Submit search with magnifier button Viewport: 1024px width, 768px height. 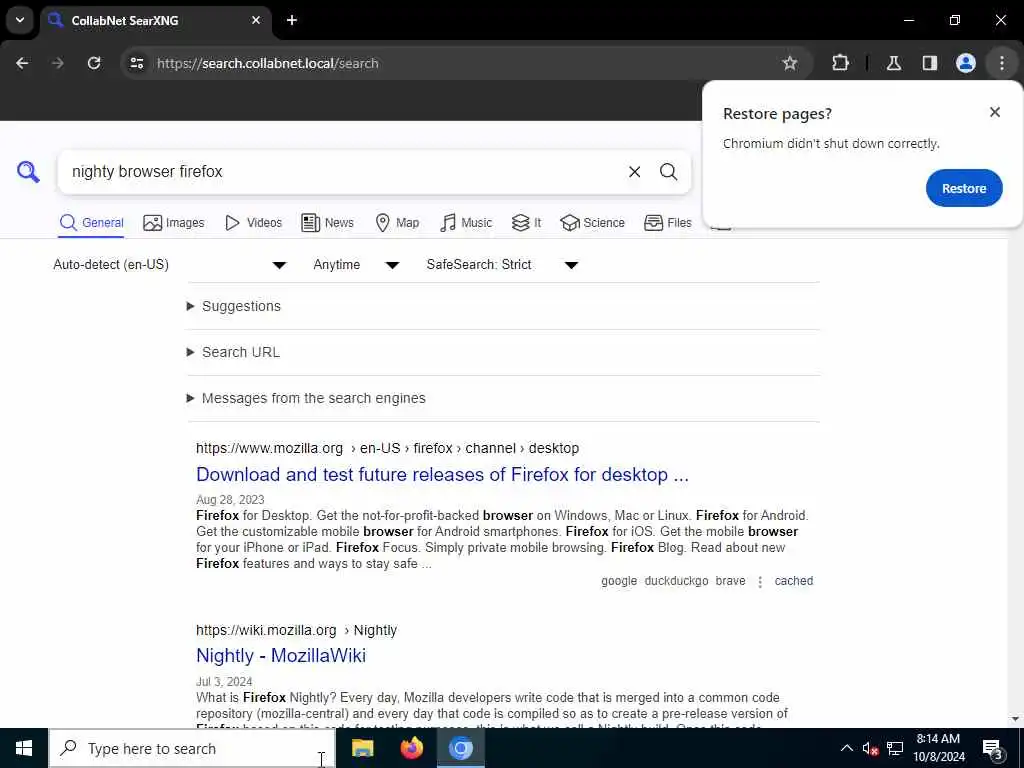[668, 172]
